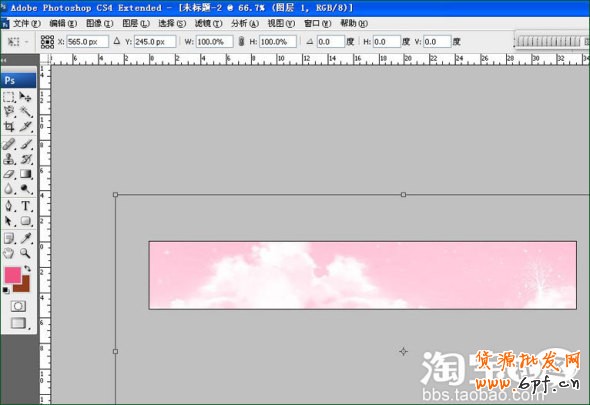Swap foreground and background colors arrow

point(27,268)
